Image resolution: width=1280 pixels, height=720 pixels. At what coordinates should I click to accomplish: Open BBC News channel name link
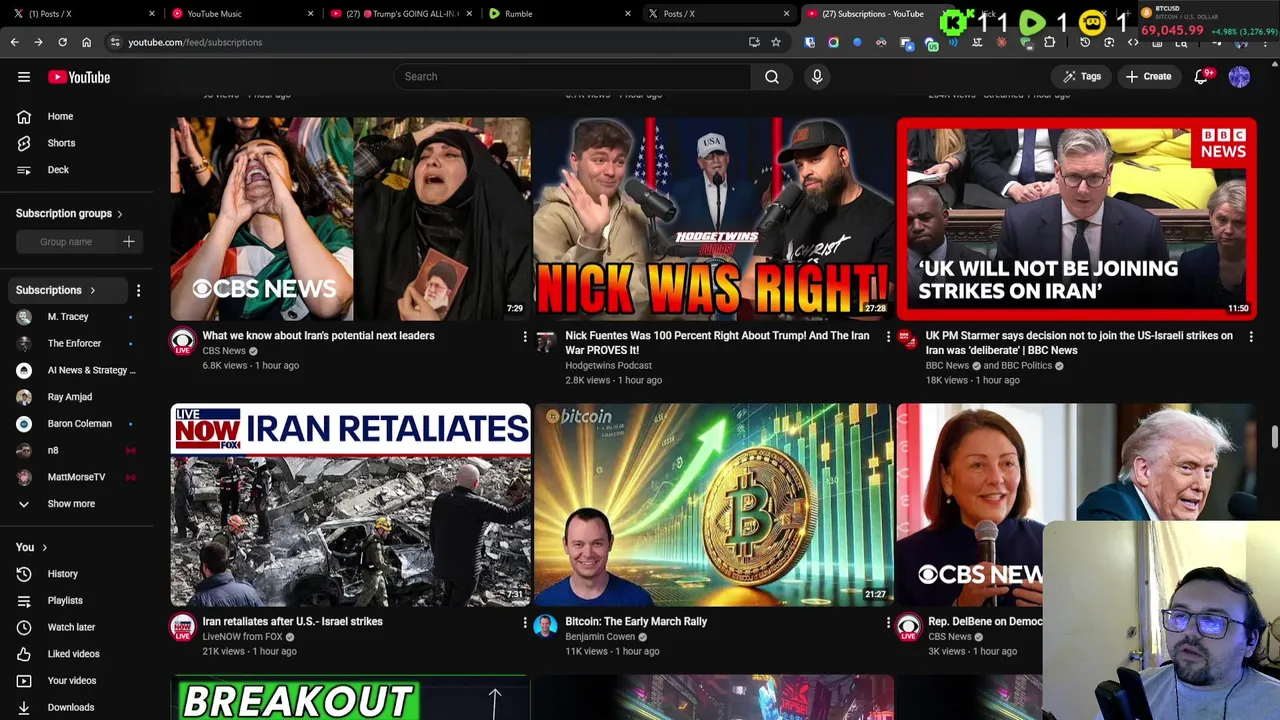tap(947, 366)
